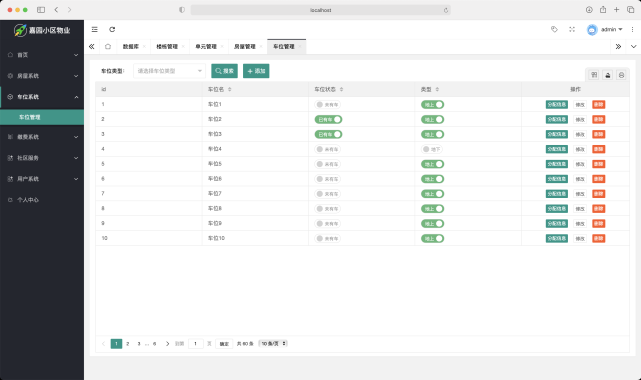Click the green 搜索 button

(x=224, y=71)
